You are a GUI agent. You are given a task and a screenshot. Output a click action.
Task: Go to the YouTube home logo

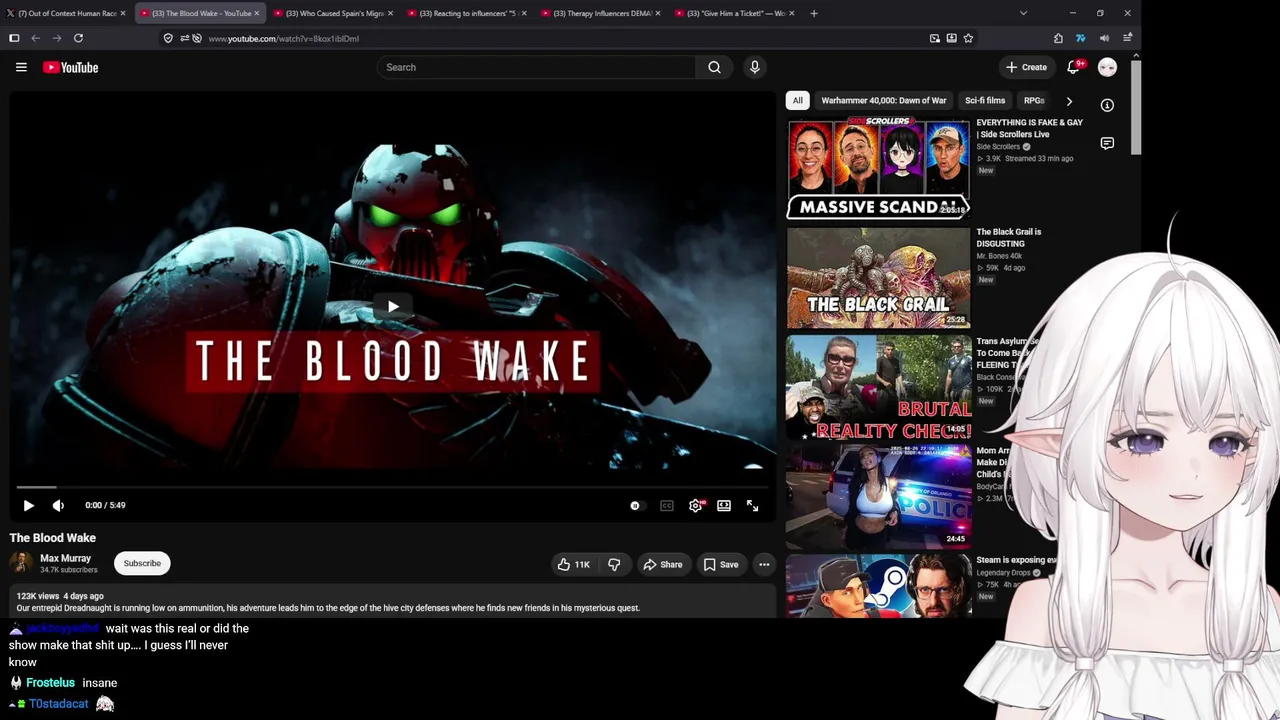pyautogui.click(x=70, y=67)
